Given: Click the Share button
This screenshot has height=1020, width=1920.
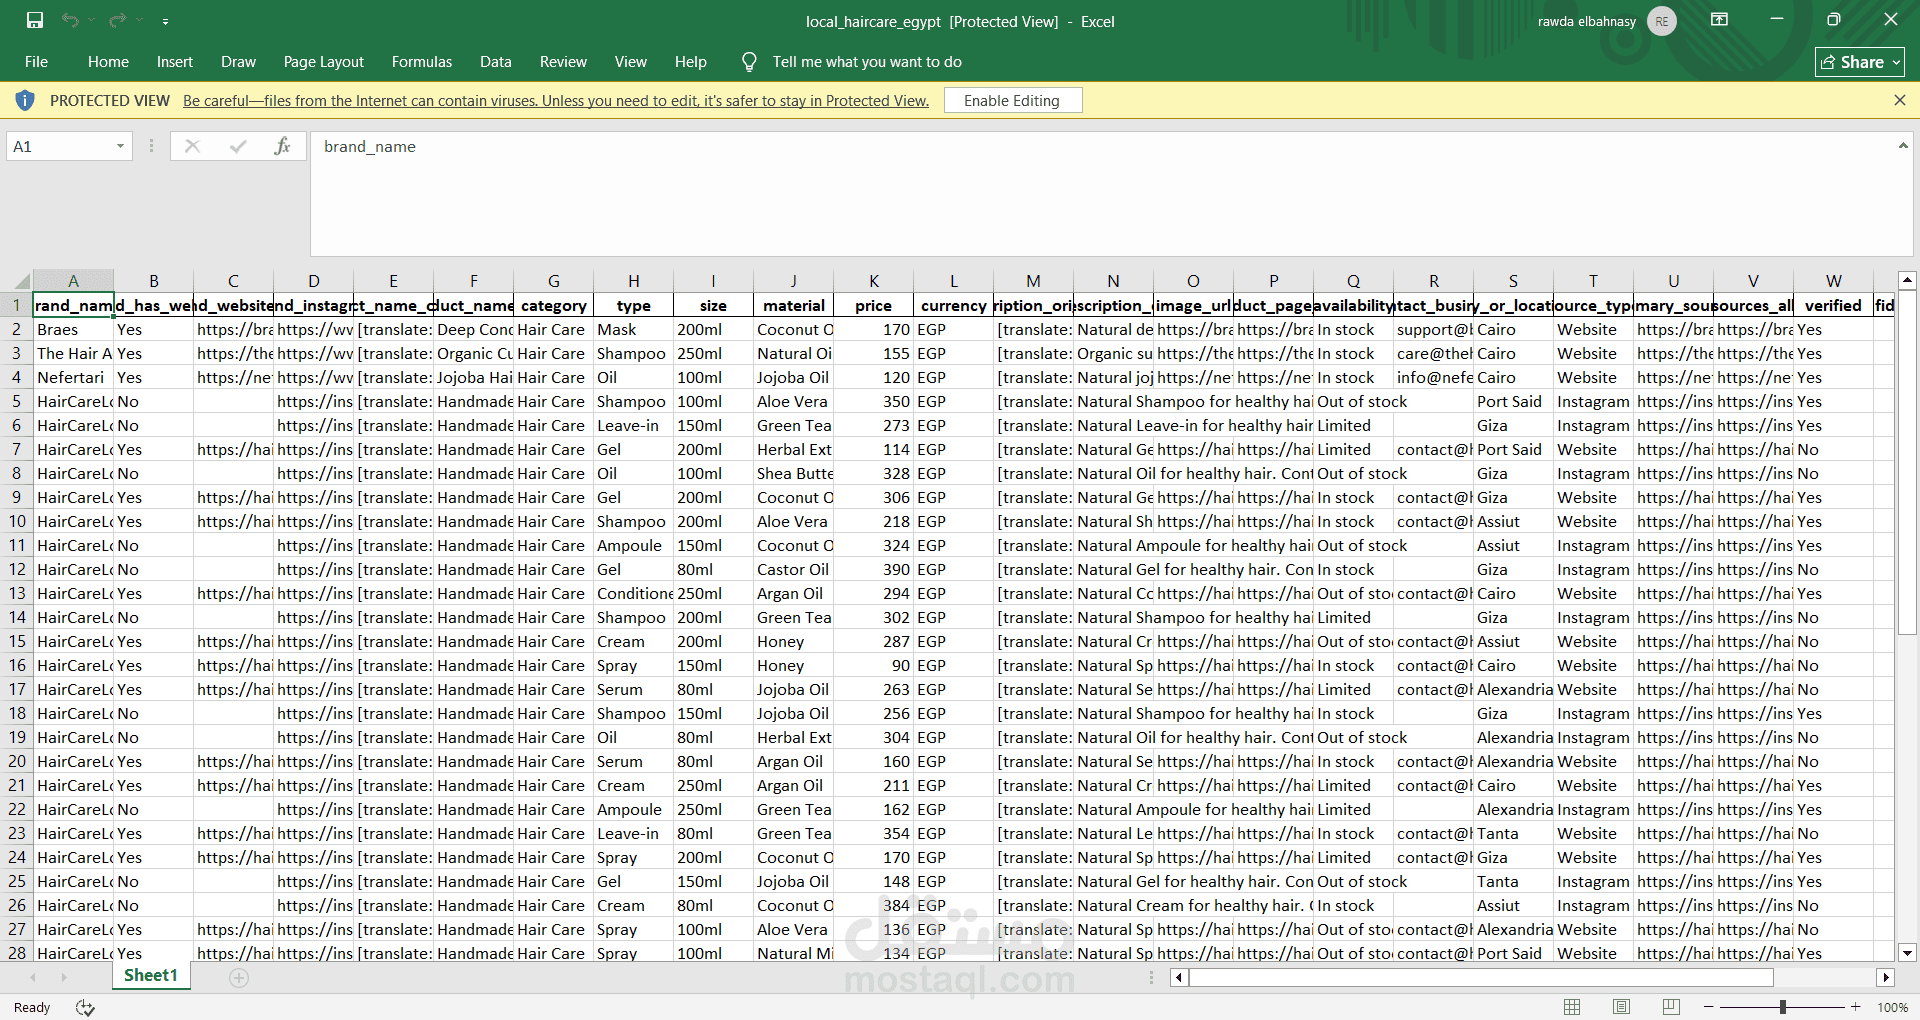Looking at the screenshot, I should click(1859, 62).
